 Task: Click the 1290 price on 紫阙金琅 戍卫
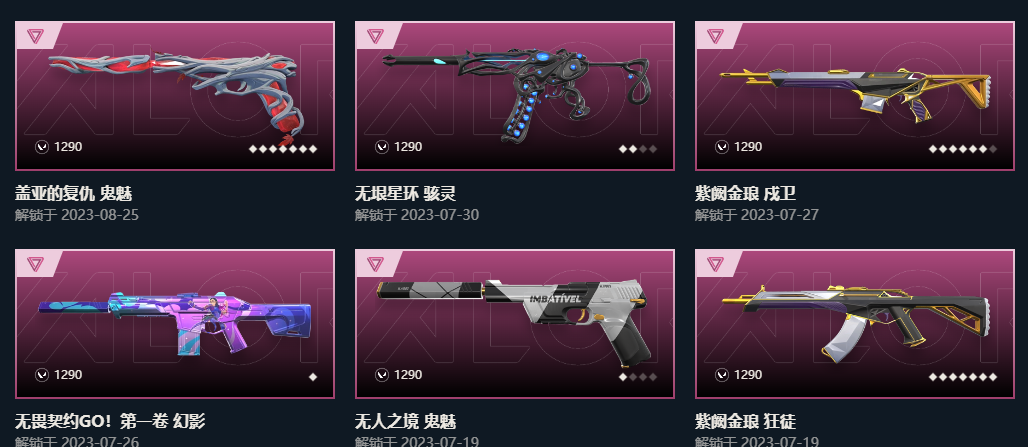(x=748, y=147)
